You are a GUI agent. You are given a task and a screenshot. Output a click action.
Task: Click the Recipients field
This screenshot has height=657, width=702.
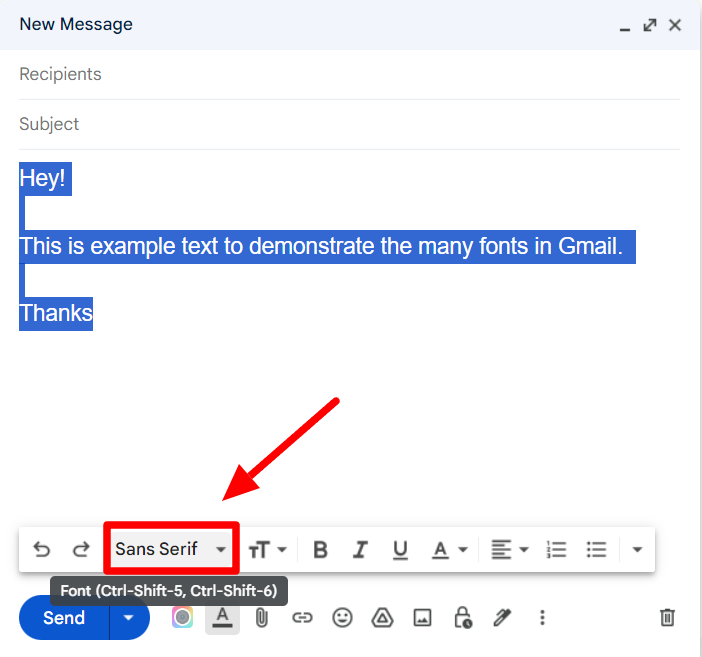point(349,74)
